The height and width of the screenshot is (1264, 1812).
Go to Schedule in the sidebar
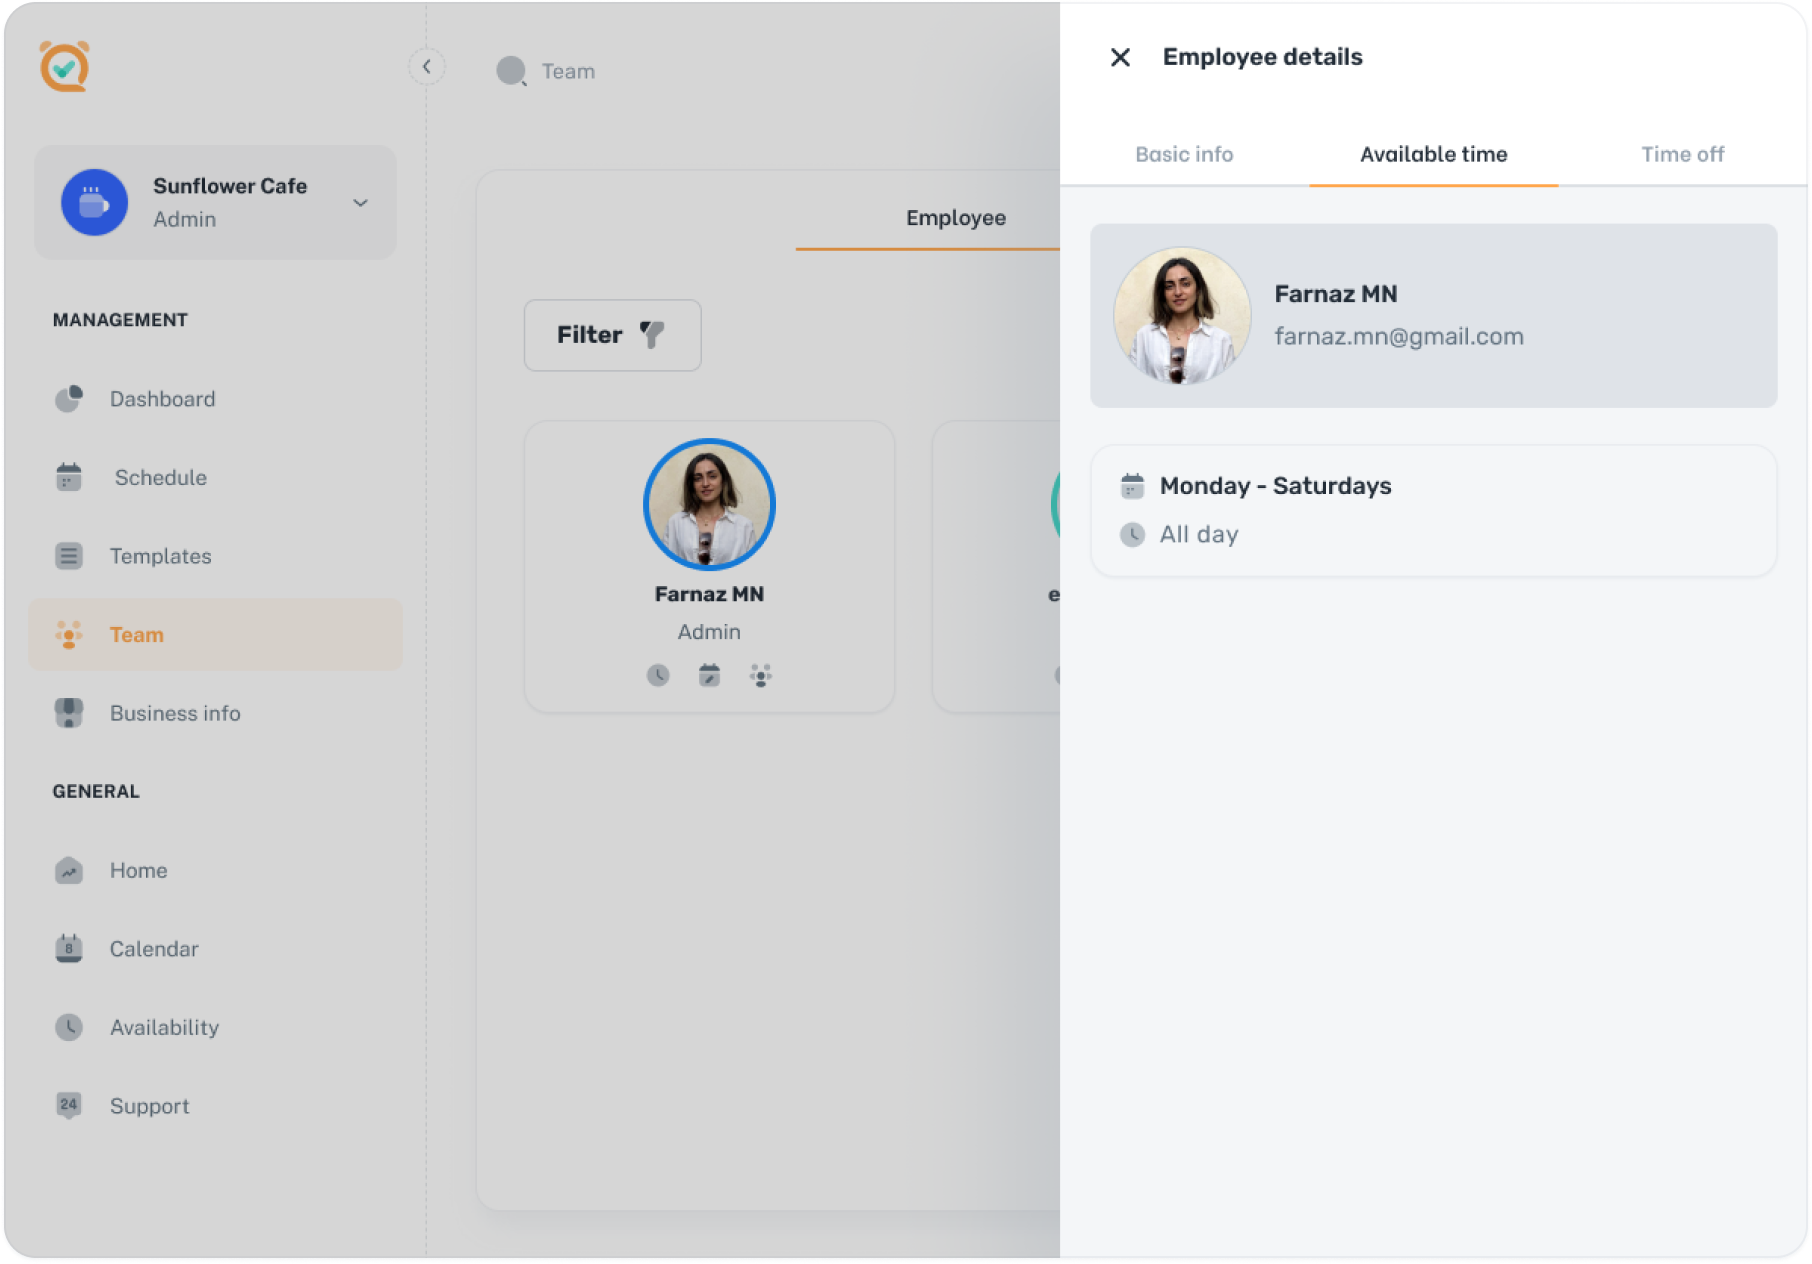click(x=160, y=478)
